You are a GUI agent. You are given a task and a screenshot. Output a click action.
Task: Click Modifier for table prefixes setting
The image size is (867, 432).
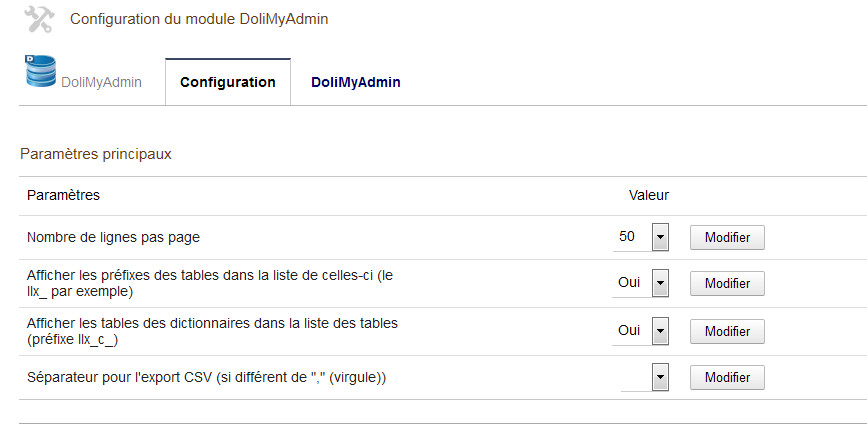point(727,284)
